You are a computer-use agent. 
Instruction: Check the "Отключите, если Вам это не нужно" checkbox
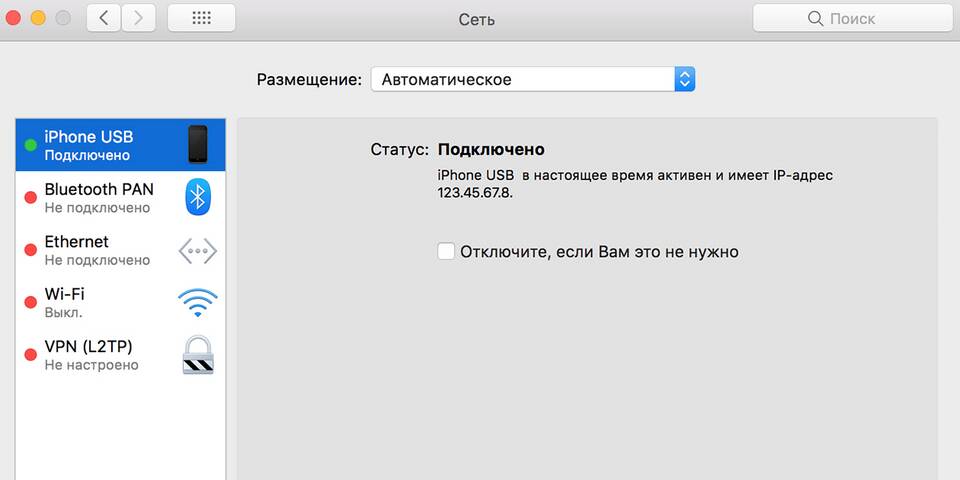446,251
